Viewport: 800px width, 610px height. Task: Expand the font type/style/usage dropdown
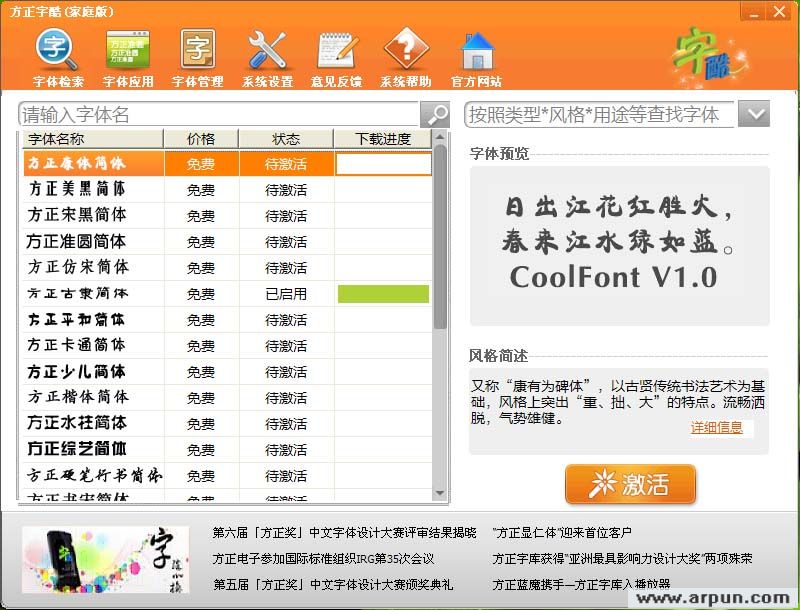click(754, 114)
